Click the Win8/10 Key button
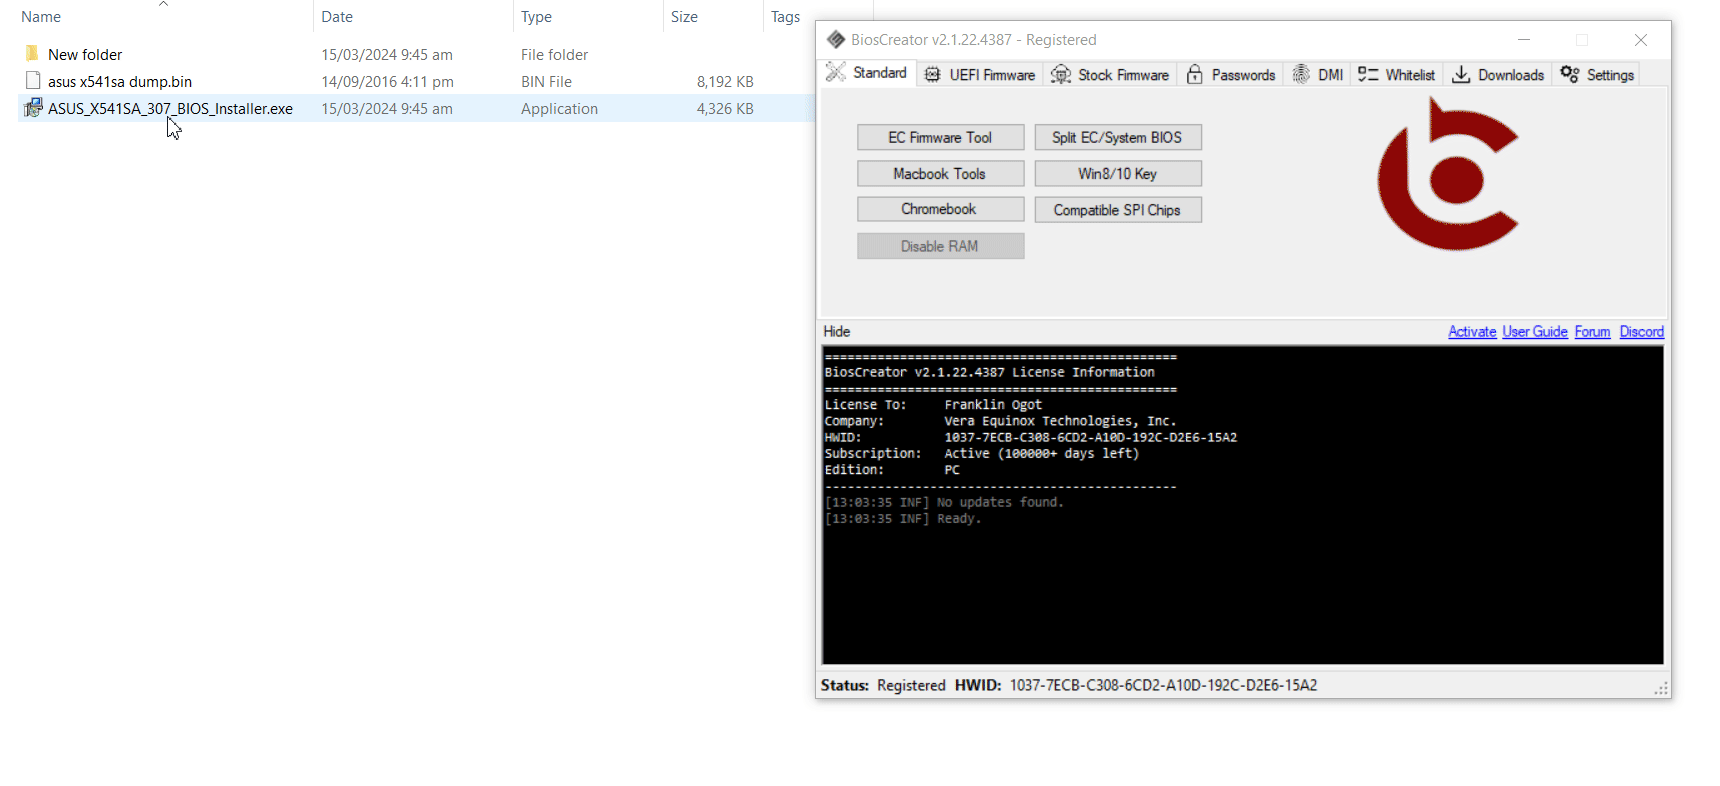This screenshot has height=786, width=1720. point(1117,173)
